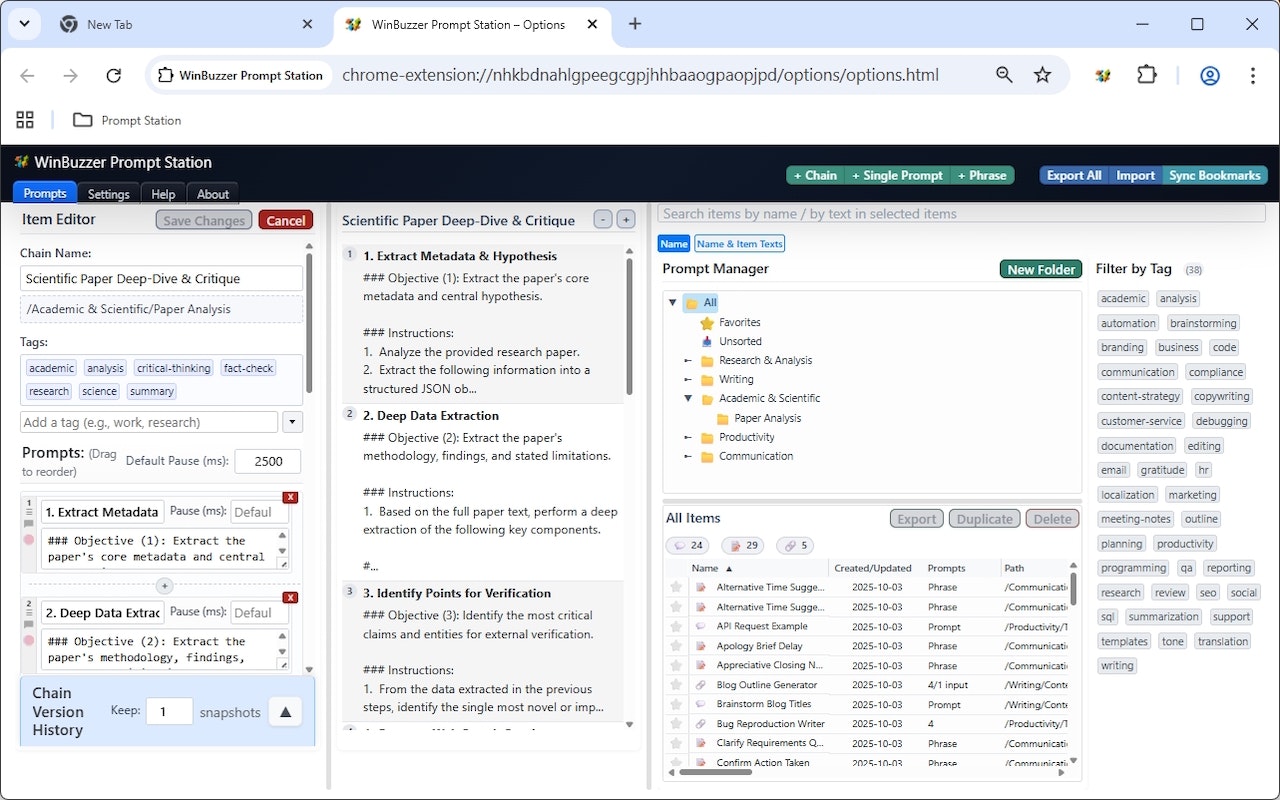
Task: Toggle the pink dot on prompt 2
Action: (x=29, y=640)
